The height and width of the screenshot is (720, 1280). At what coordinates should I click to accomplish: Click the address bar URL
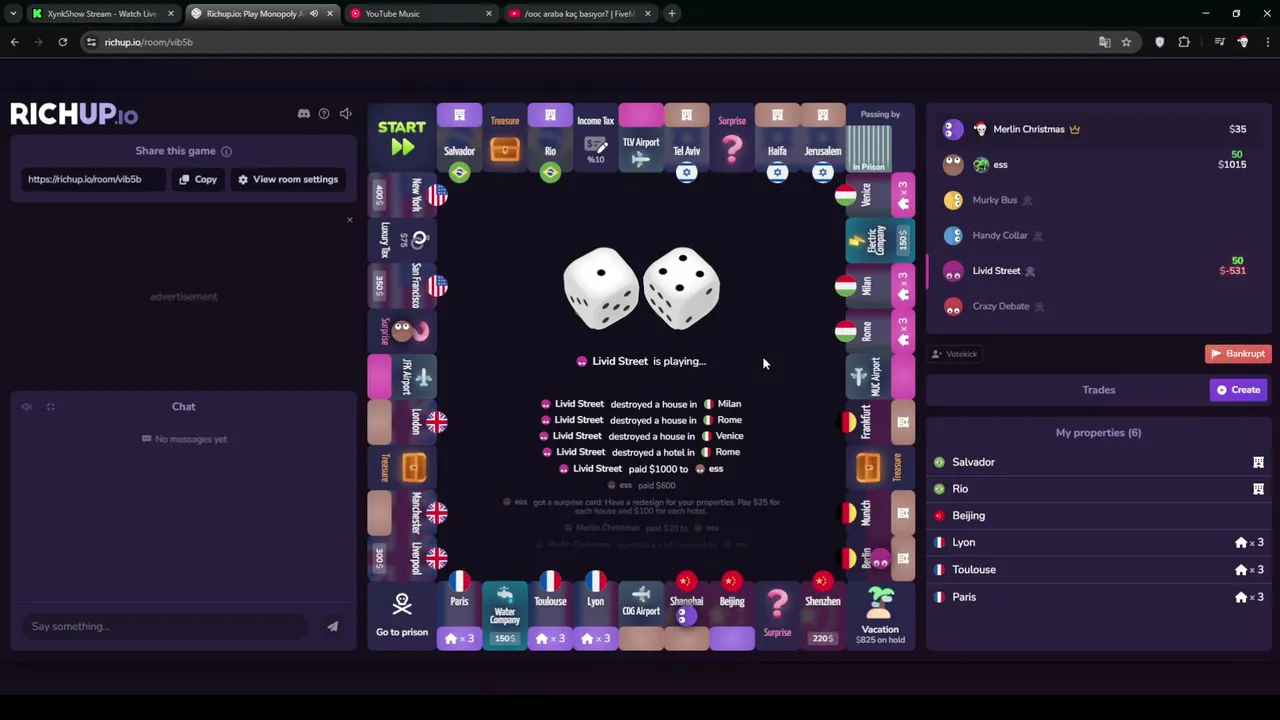[148, 42]
